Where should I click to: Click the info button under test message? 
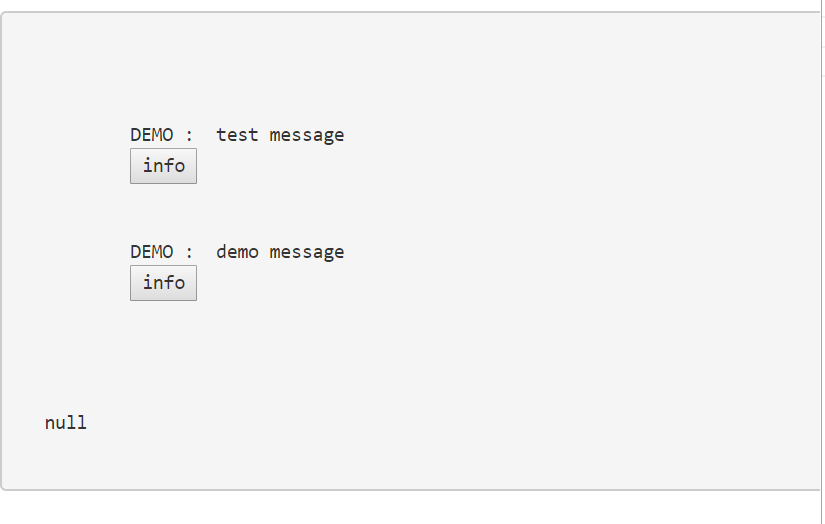pyautogui.click(x=163, y=166)
